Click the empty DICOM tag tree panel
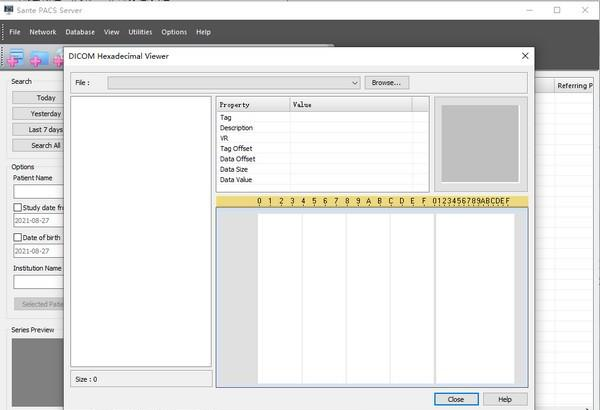 click(141, 232)
